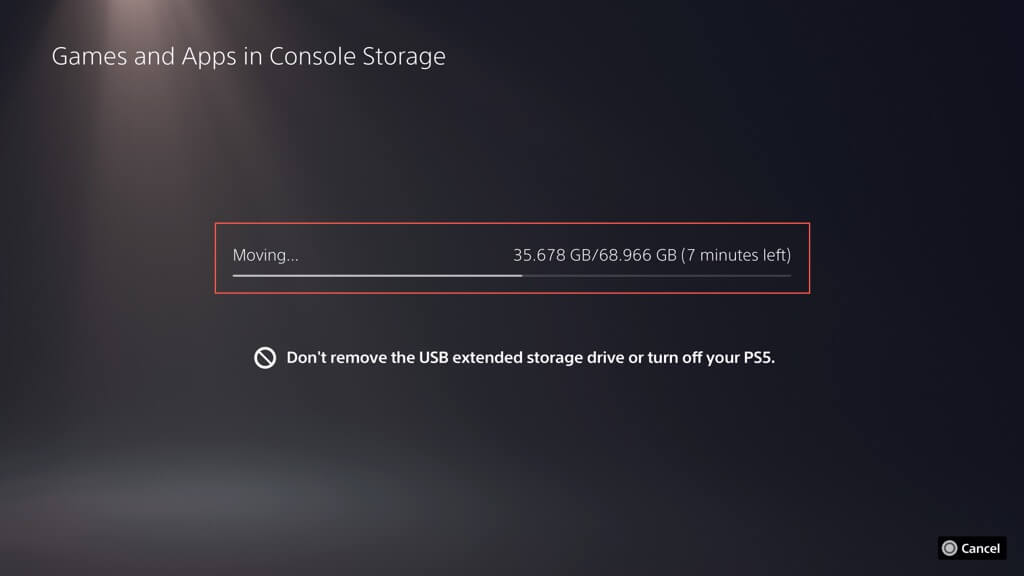
Task: Click the far left start of the progress bar
Action: coord(235,275)
